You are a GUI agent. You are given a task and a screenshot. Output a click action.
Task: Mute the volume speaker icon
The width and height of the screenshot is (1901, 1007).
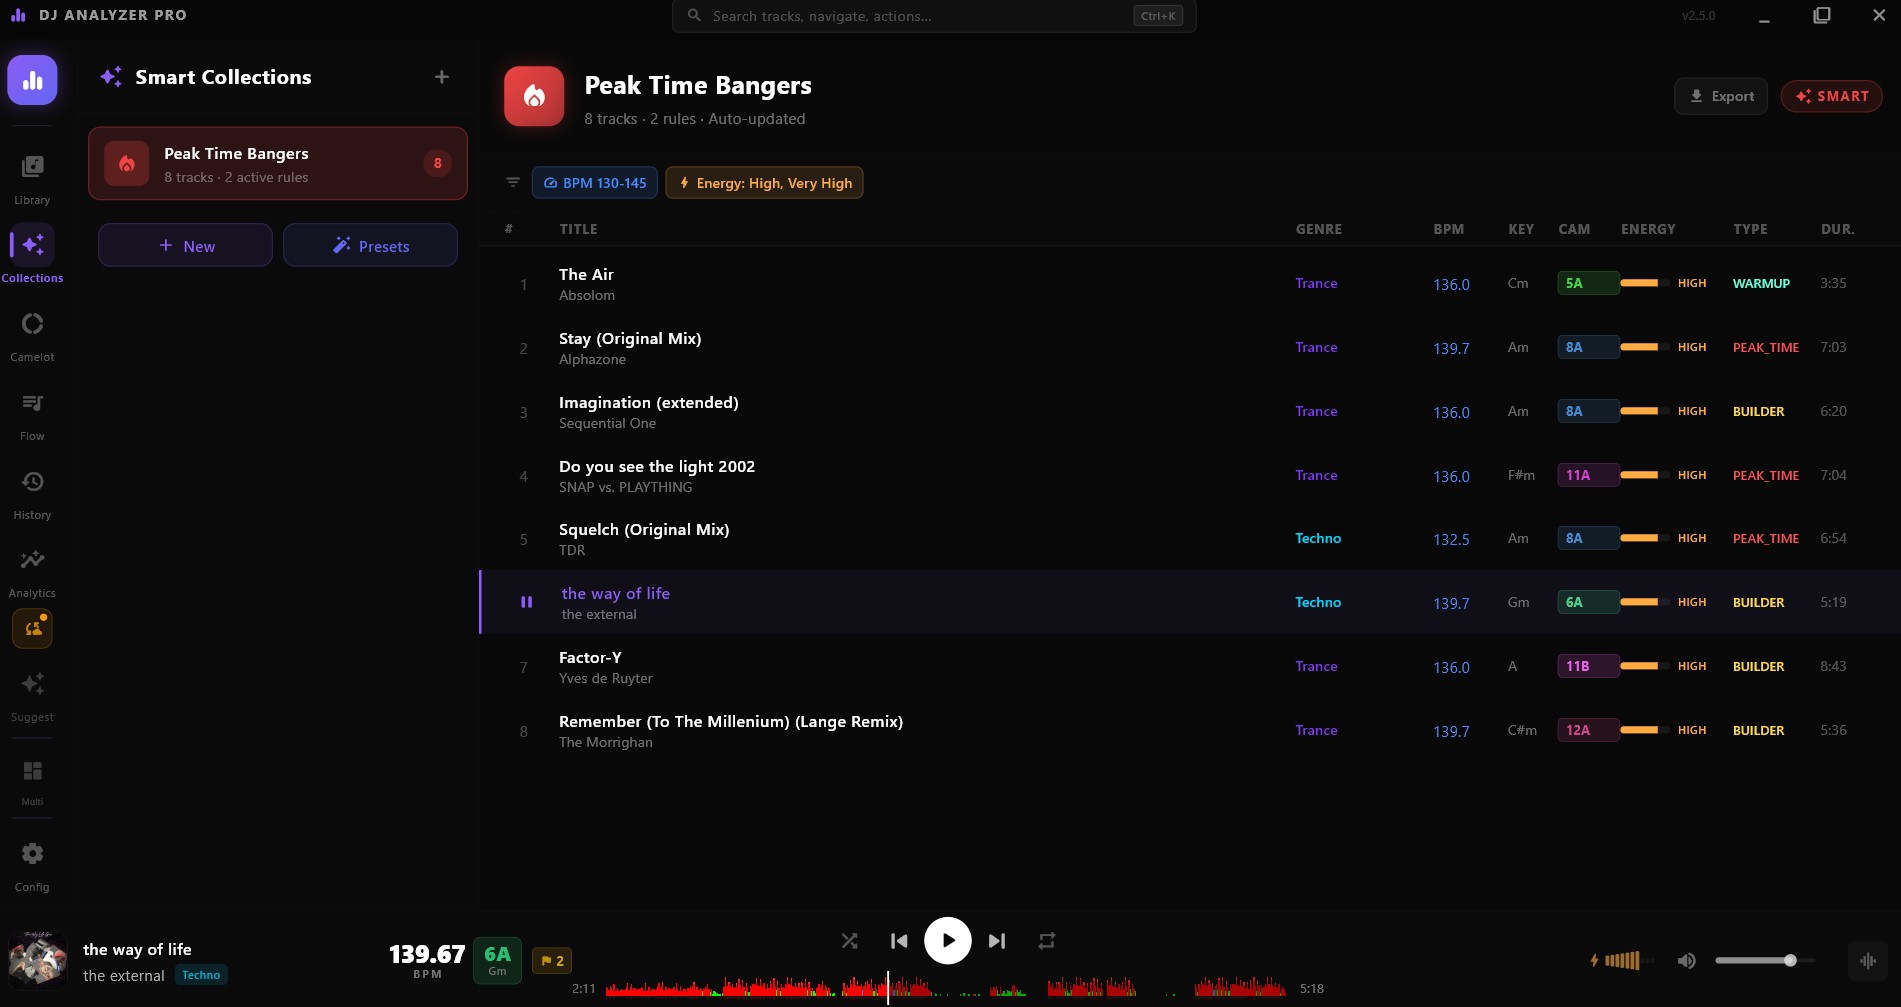pos(1686,961)
